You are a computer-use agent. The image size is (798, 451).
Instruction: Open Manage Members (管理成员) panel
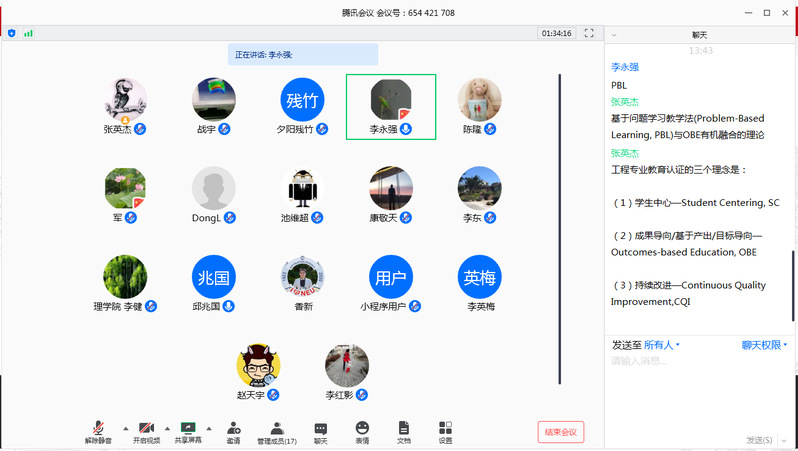pos(276,431)
